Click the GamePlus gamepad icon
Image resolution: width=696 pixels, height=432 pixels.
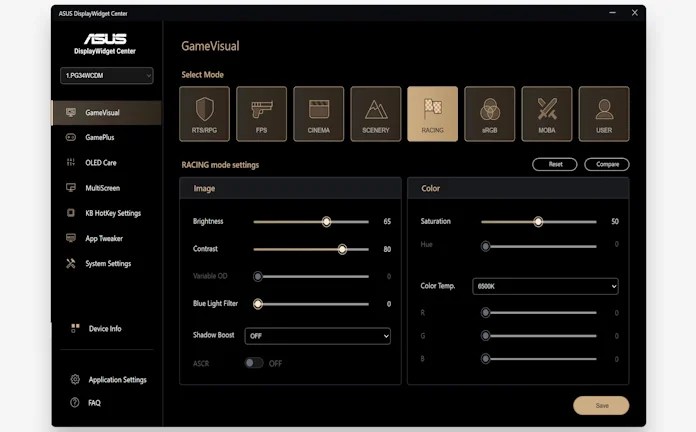tap(71, 137)
